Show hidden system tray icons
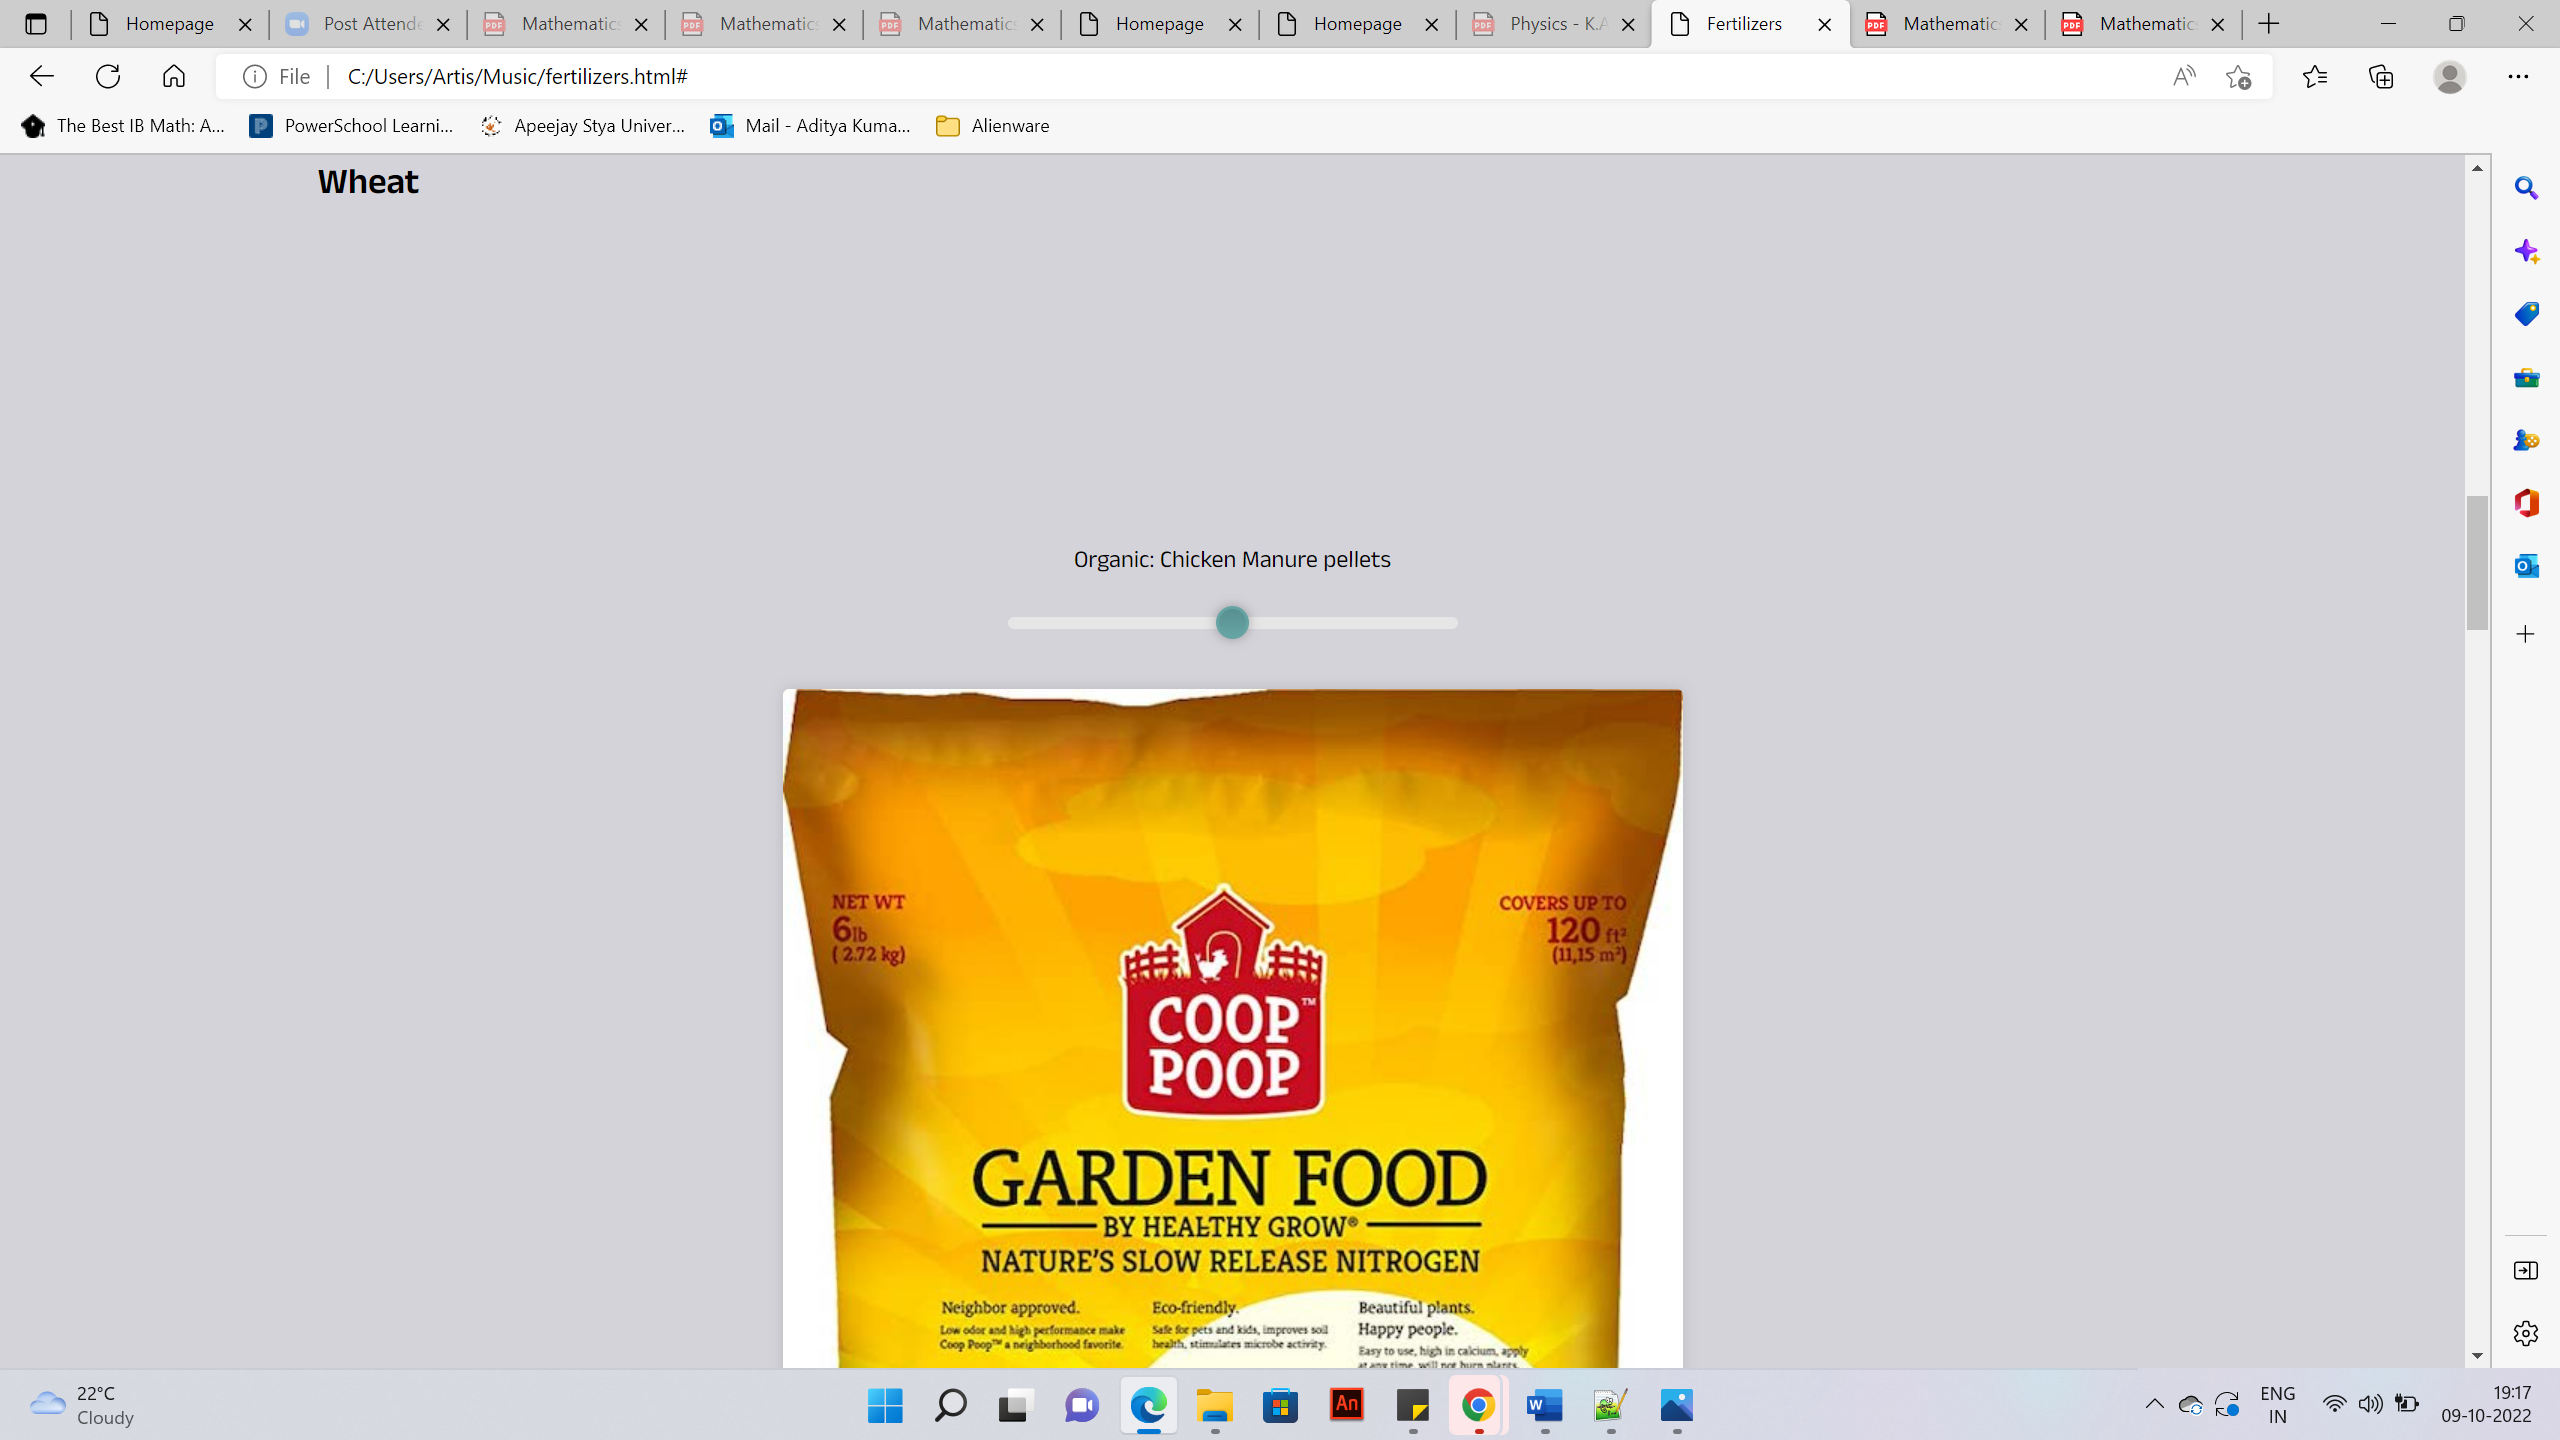The height and width of the screenshot is (1440, 2560). (2154, 1405)
